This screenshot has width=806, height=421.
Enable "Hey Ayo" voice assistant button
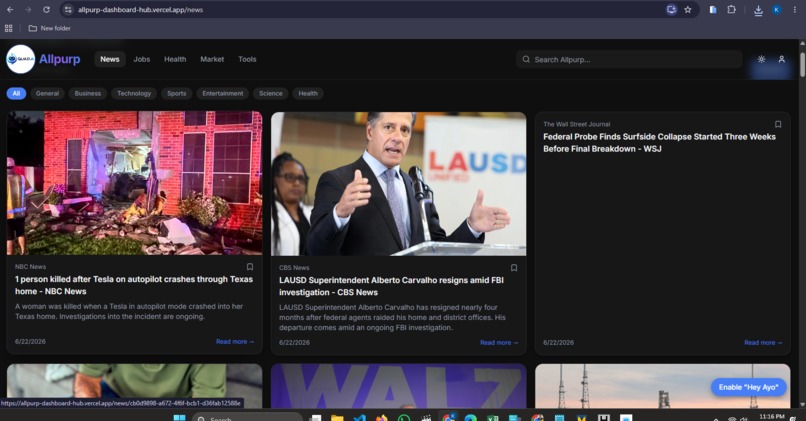click(748, 387)
